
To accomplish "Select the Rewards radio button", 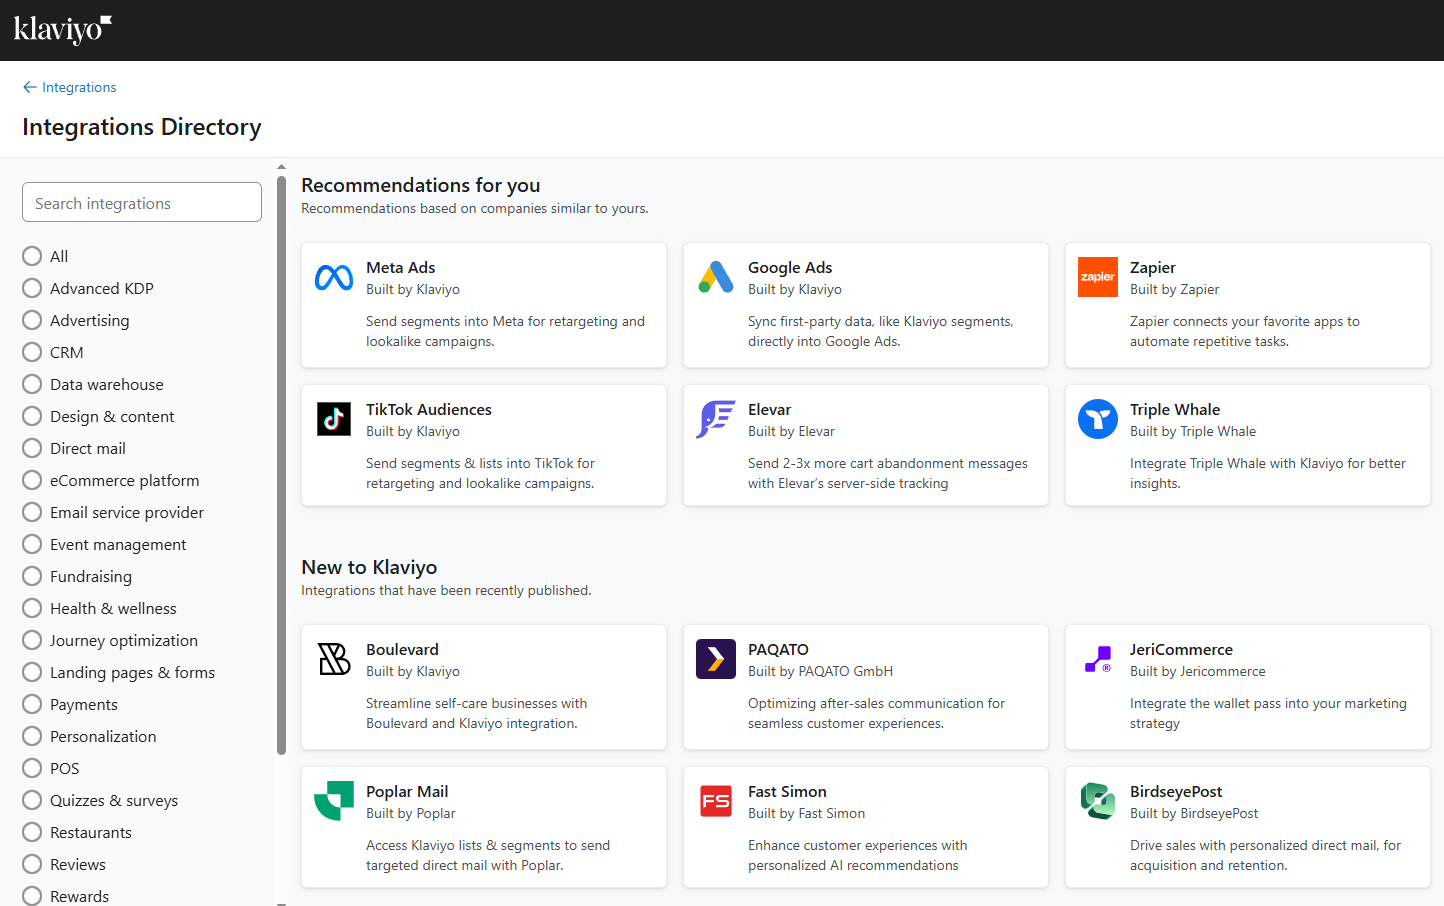I will tap(32, 896).
